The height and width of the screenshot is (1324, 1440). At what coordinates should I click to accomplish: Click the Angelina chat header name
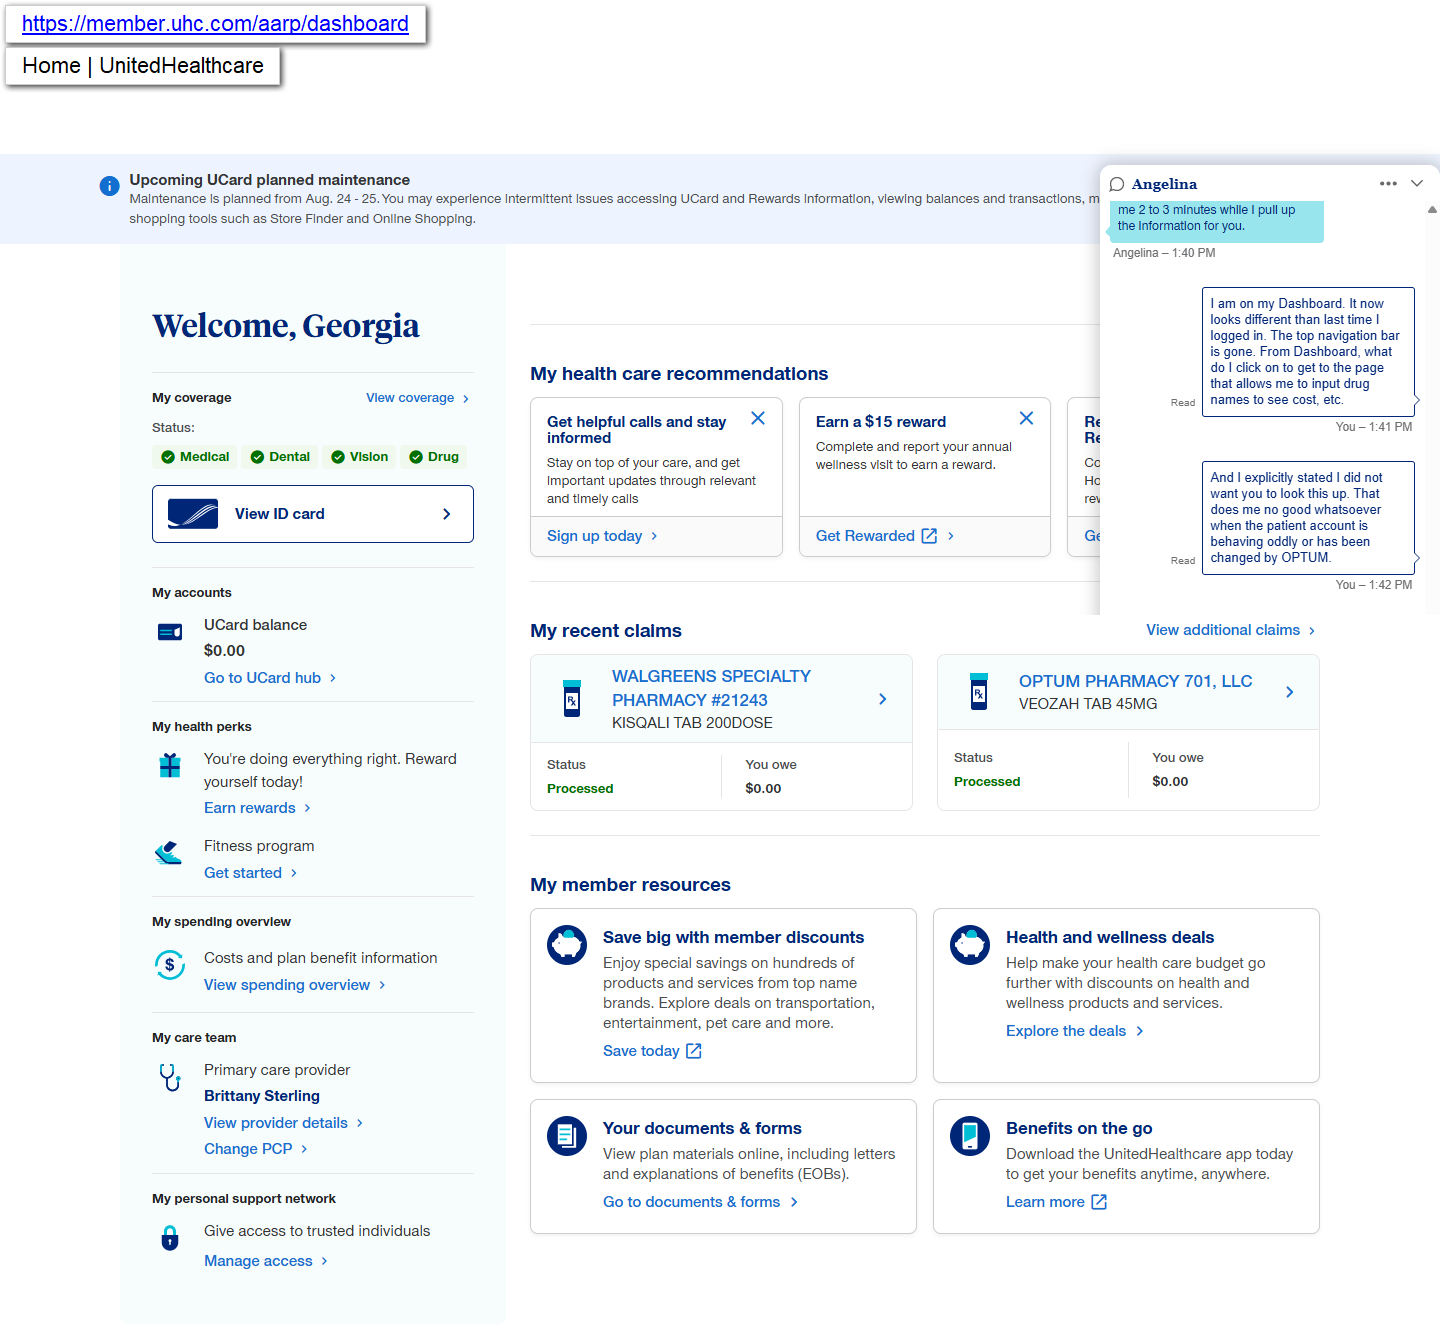pos(1164,184)
